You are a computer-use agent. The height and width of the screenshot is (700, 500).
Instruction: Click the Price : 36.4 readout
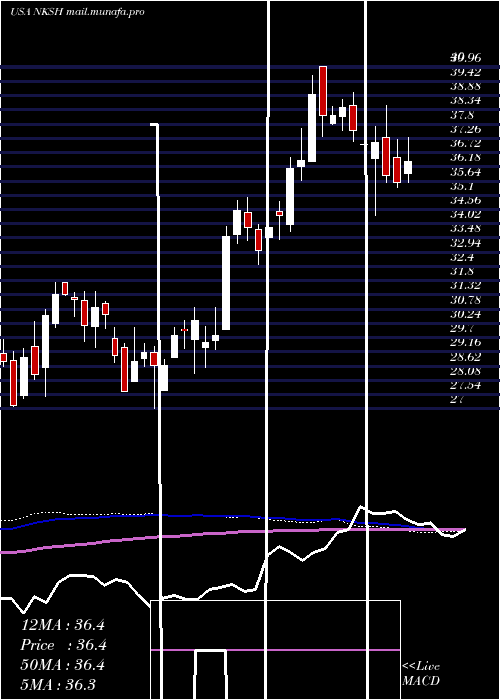(63, 645)
